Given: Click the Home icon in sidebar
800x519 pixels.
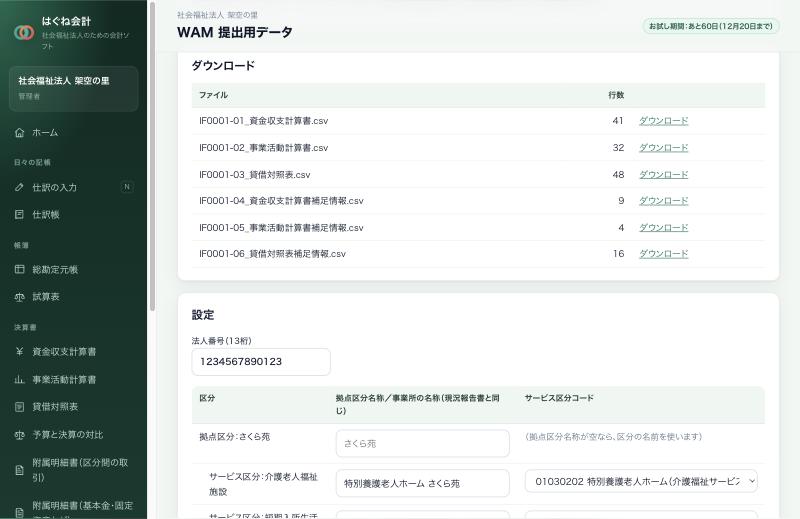Looking at the screenshot, I should [19, 133].
